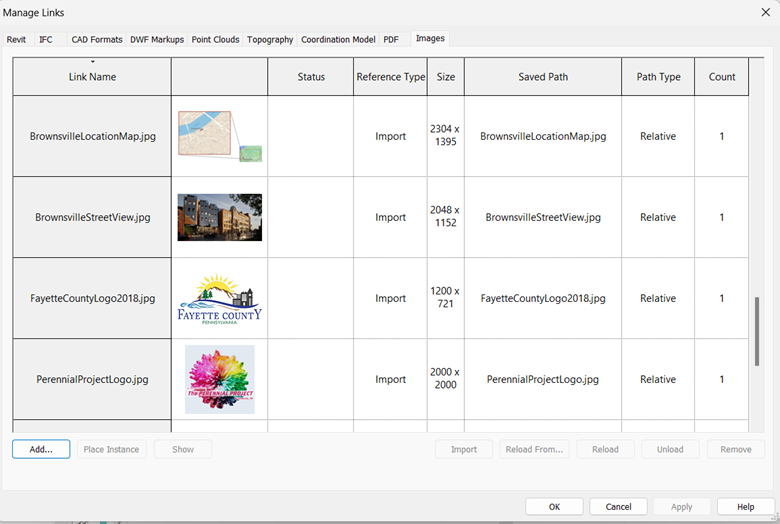
Task: Click the Show button
Action: 183,449
